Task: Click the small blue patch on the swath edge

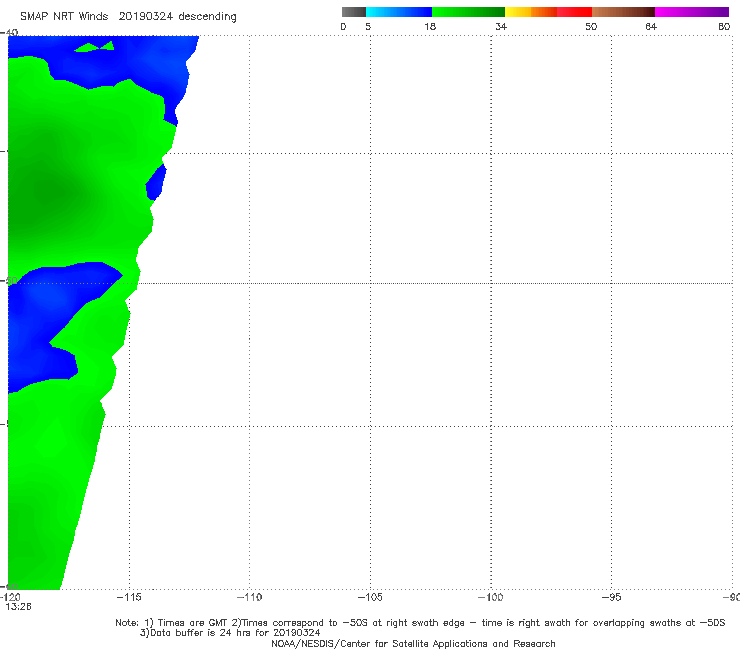Action: 156,183
